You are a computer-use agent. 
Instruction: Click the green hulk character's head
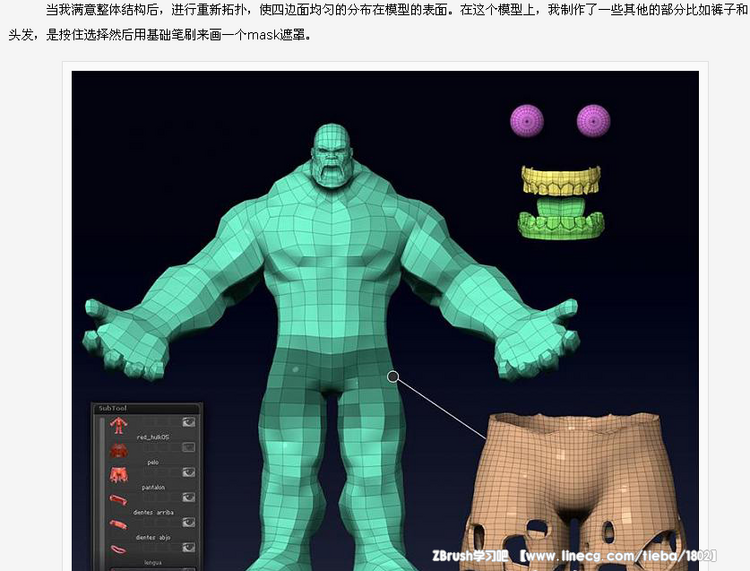pos(331,154)
